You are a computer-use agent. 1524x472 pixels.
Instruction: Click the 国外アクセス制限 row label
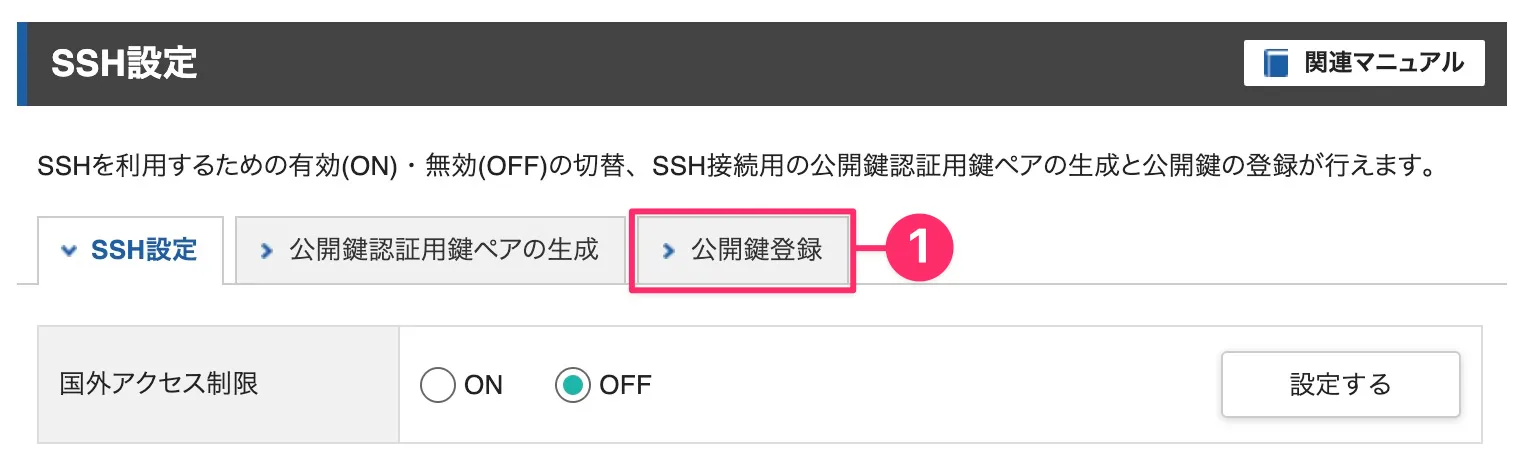(x=159, y=384)
